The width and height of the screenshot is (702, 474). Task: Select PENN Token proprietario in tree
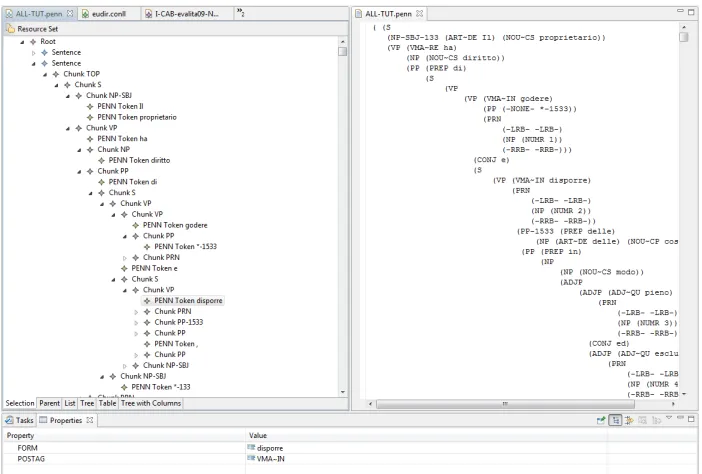click(137, 117)
